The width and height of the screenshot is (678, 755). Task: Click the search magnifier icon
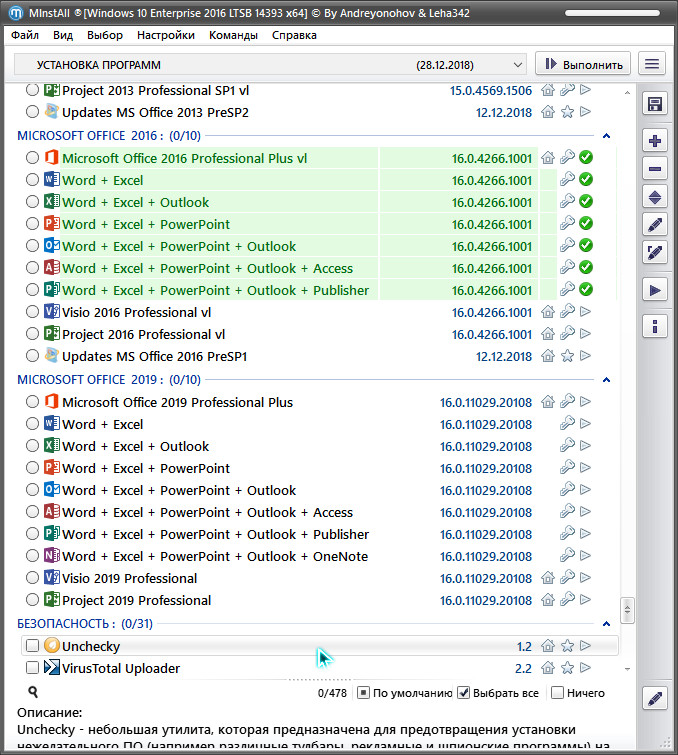(33, 692)
